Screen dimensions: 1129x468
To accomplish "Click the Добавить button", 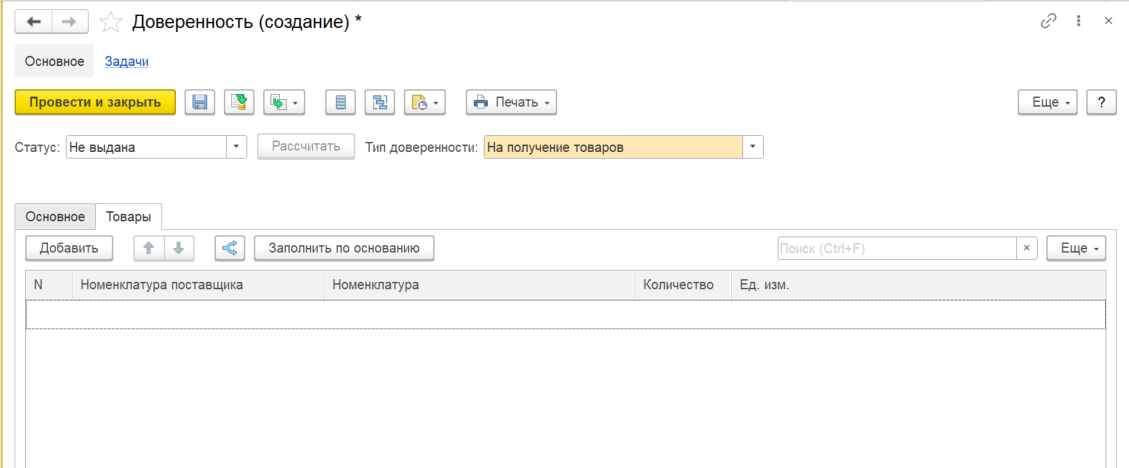I will tap(69, 248).
